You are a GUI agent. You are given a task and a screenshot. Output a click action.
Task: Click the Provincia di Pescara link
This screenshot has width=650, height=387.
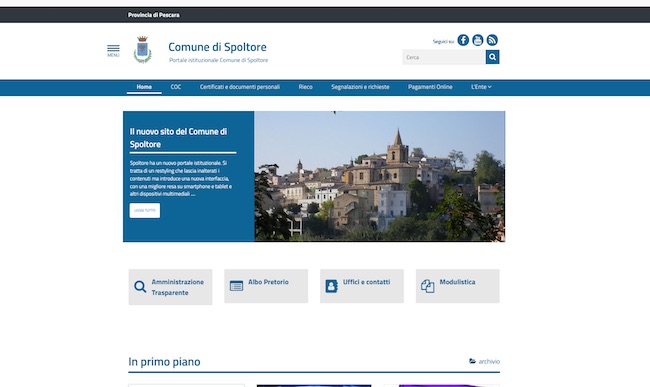click(x=154, y=15)
